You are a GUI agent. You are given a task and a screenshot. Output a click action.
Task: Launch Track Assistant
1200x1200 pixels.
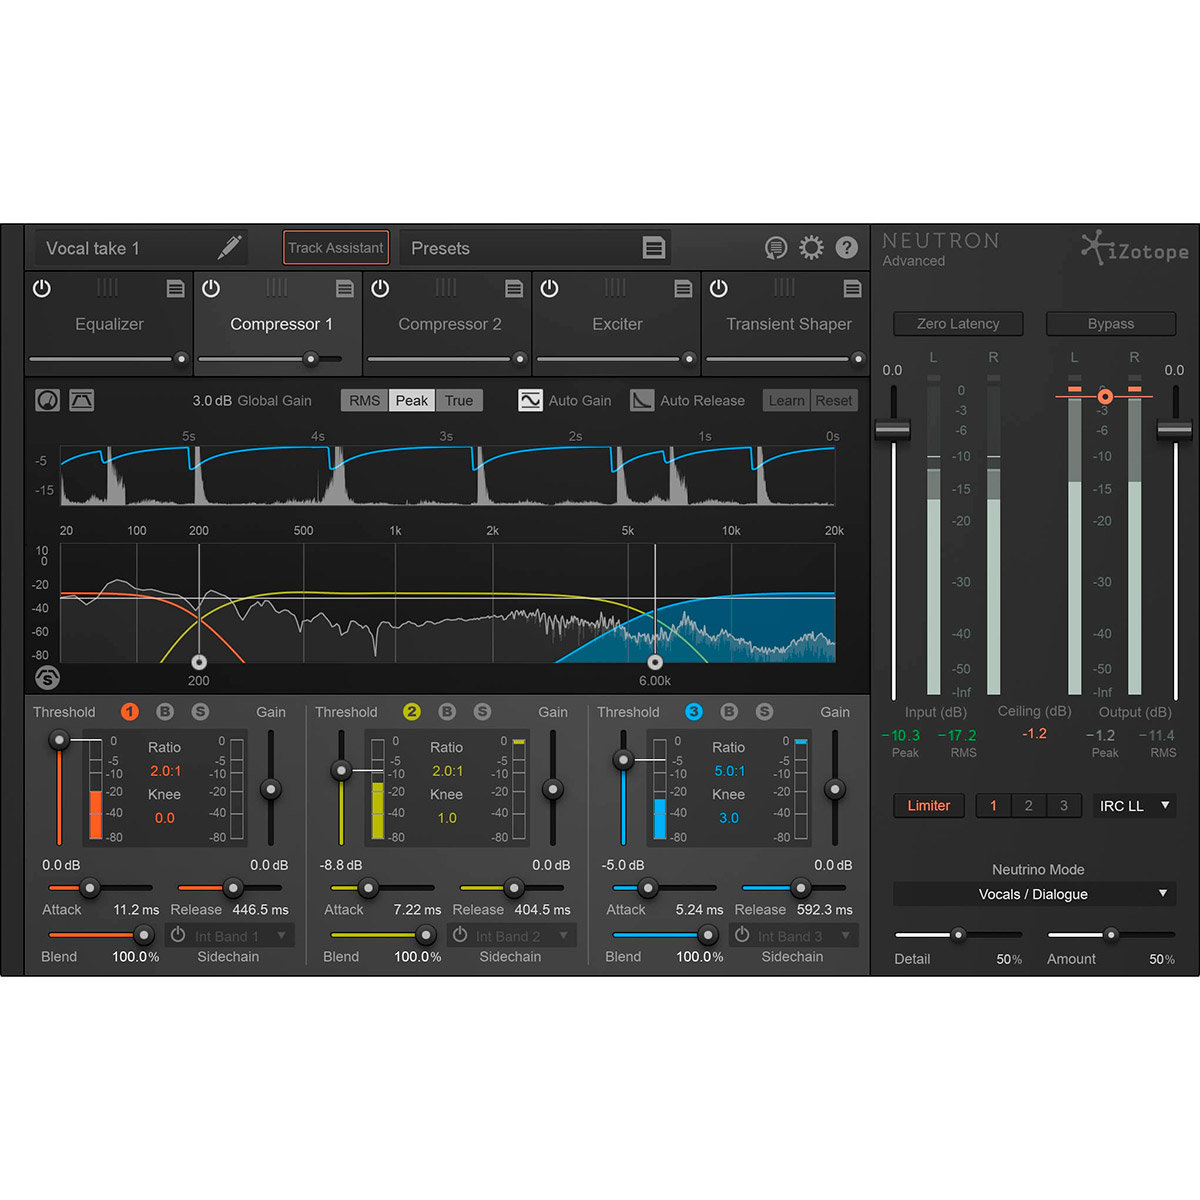pos(335,247)
